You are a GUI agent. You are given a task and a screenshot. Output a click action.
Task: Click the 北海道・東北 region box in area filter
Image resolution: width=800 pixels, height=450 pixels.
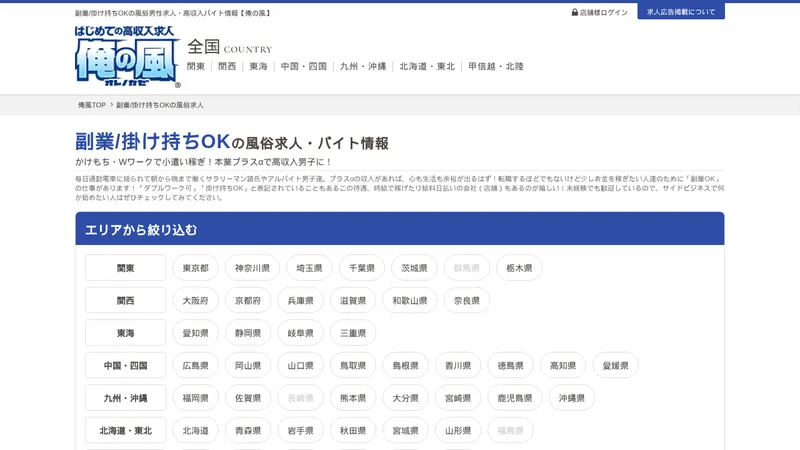[x=126, y=431]
